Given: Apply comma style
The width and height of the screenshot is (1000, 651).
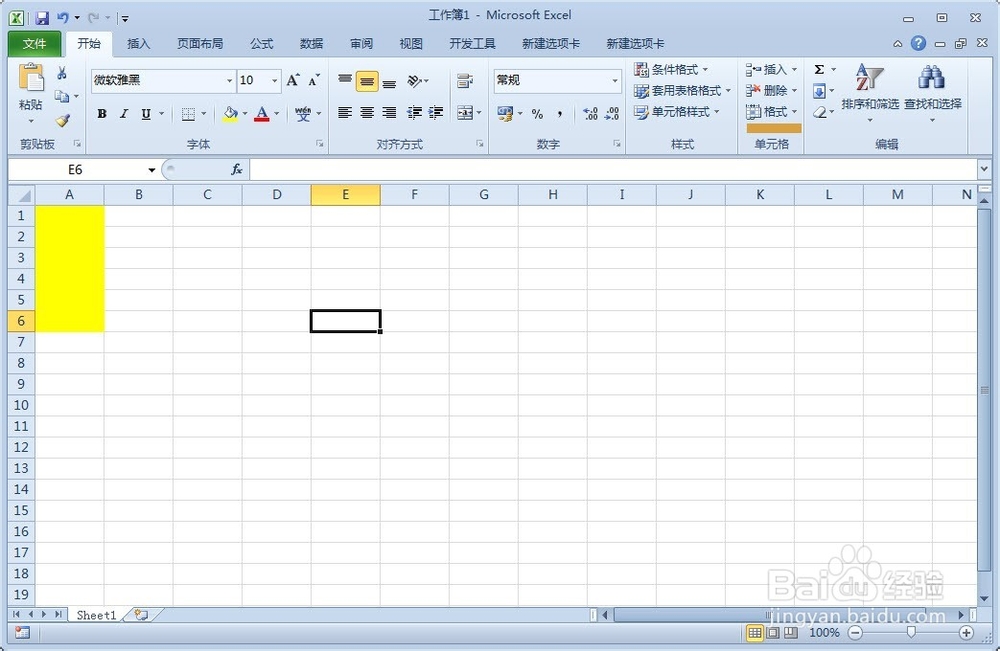Looking at the screenshot, I should (x=560, y=113).
